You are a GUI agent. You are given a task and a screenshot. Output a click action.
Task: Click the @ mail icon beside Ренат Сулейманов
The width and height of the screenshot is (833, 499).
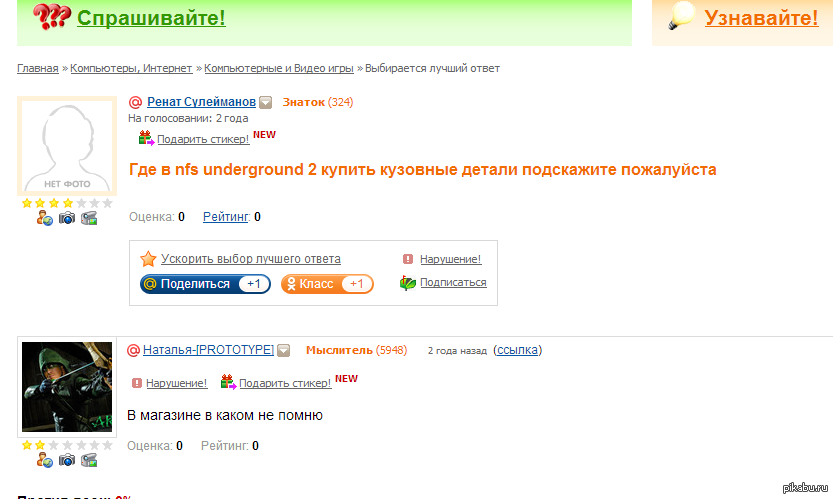point(136,102)
